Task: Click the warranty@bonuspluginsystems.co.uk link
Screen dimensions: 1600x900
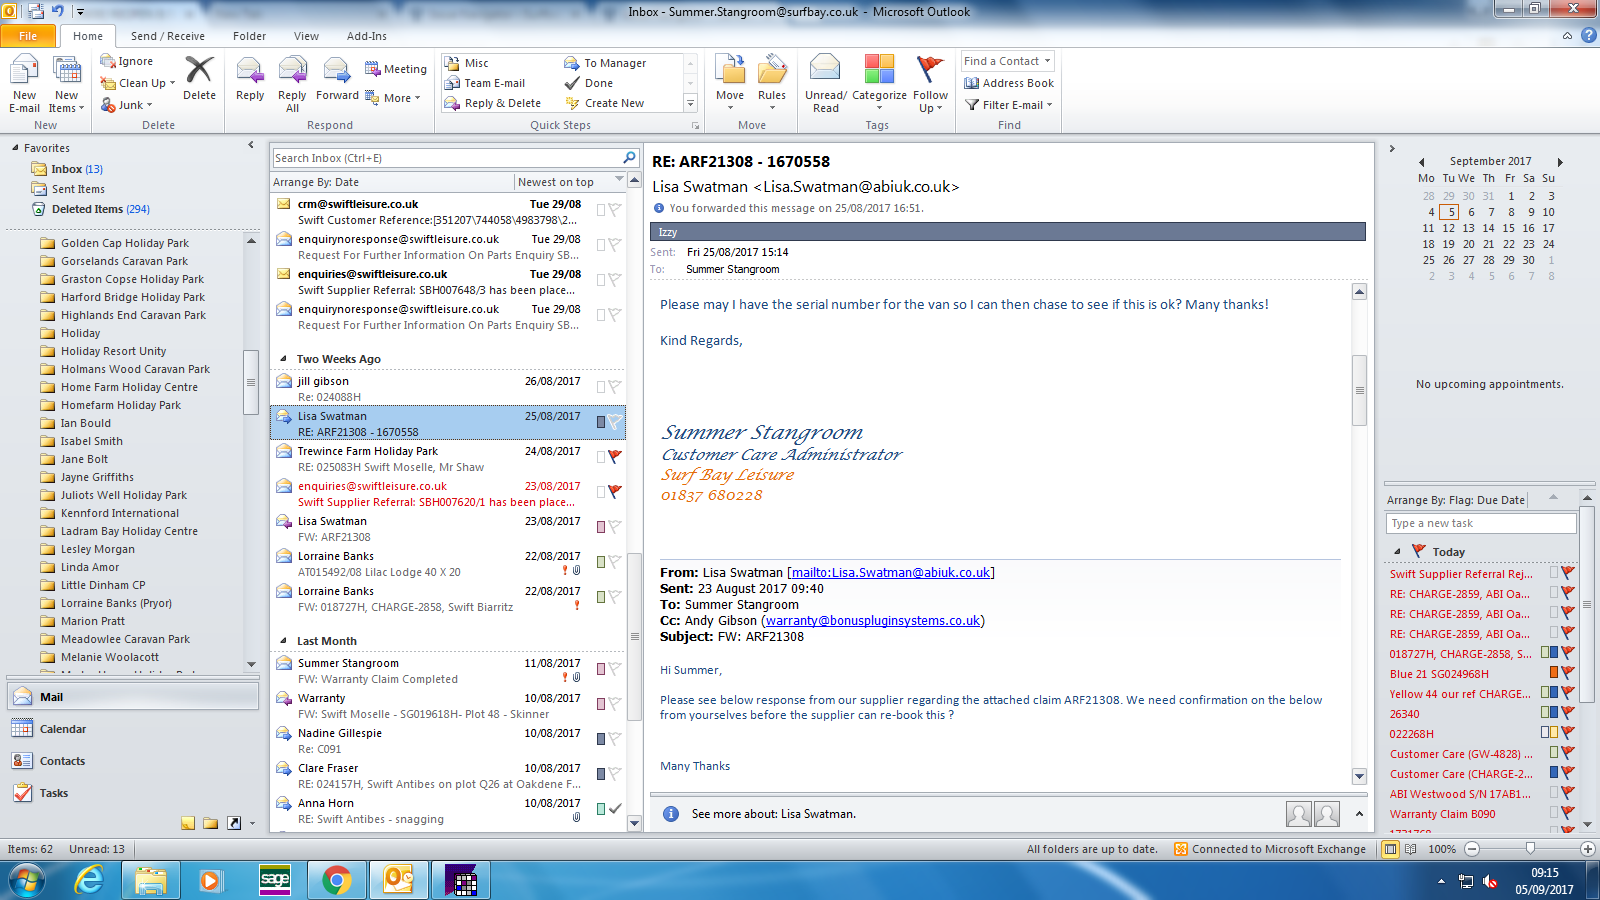Action: point(873,621)
